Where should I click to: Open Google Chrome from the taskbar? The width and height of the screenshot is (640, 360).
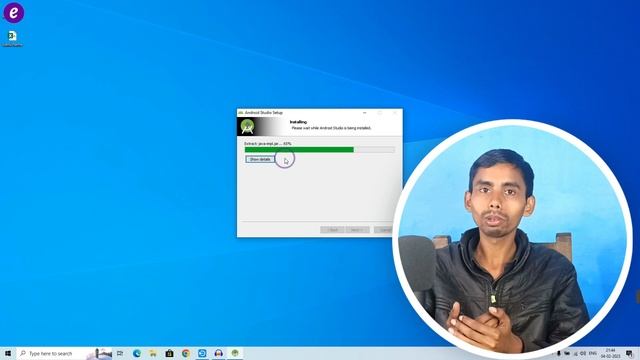coord(186,353)
